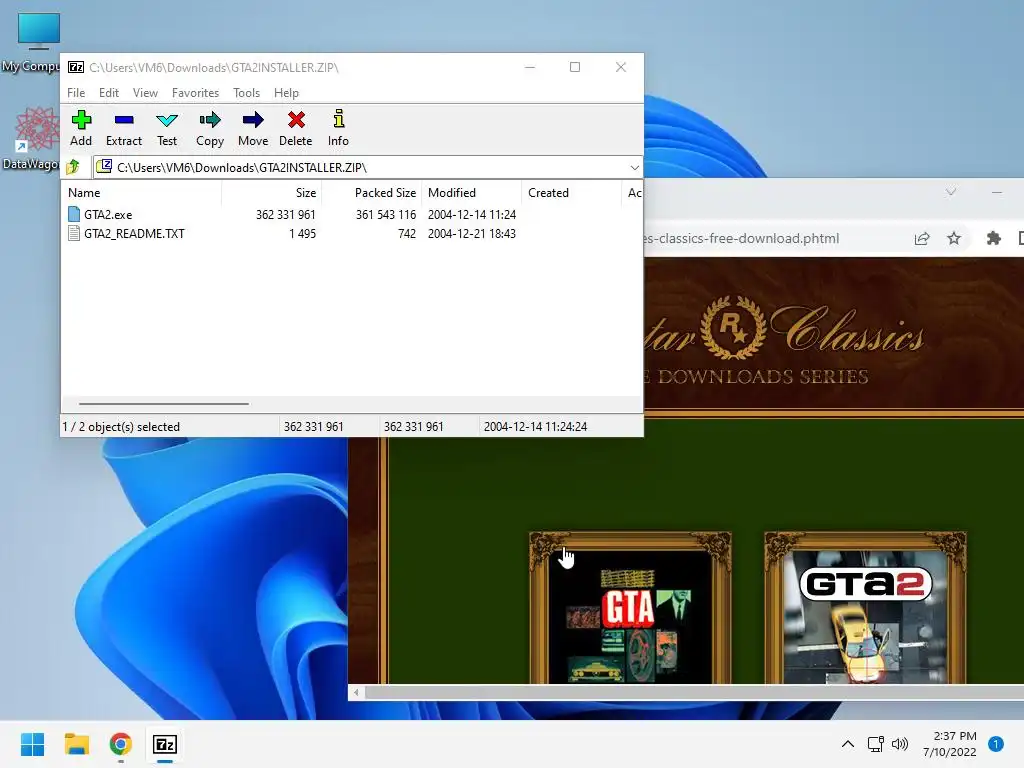
Task: Click the 7-Zip address path field
Action: pyautogui.click(x=367, y=168)
